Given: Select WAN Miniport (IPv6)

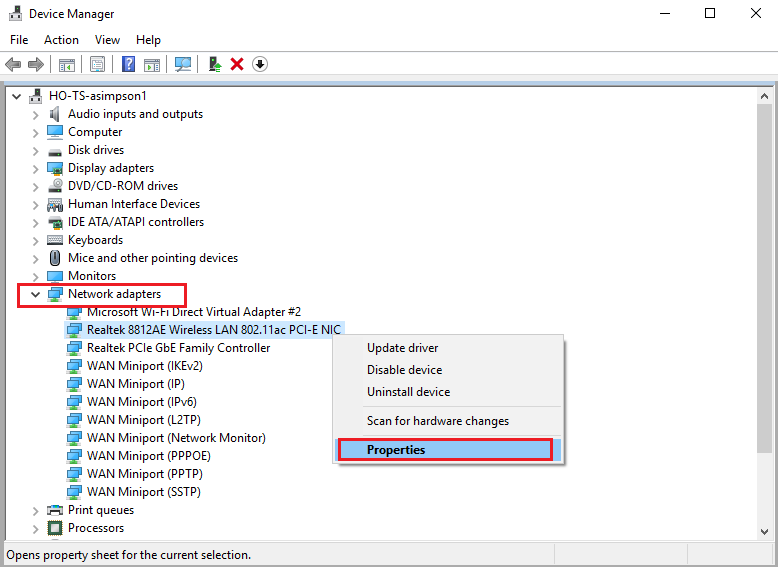Looking at the screenshot, I should [x=141, y=402].
